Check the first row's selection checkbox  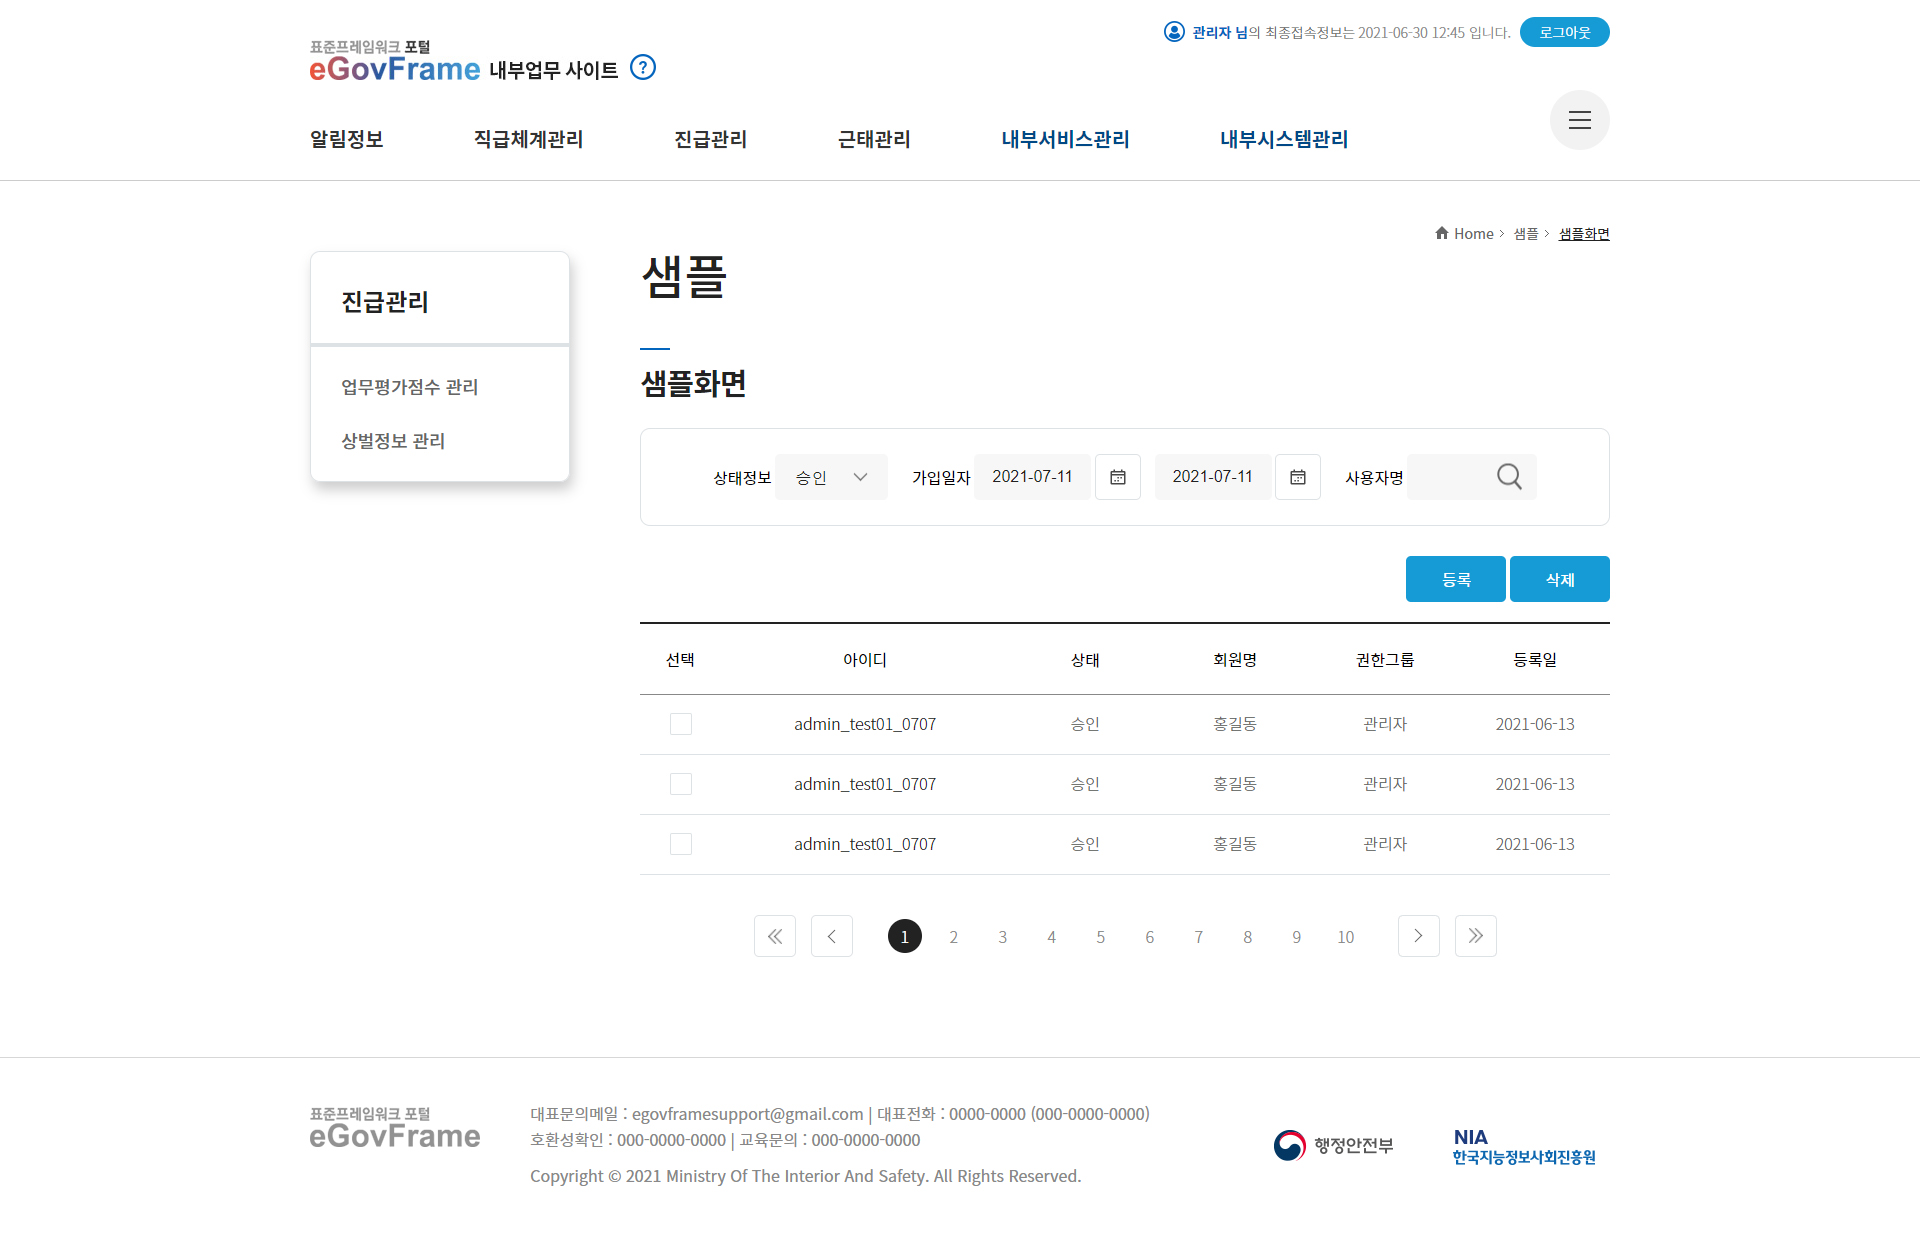coord(681,724)
